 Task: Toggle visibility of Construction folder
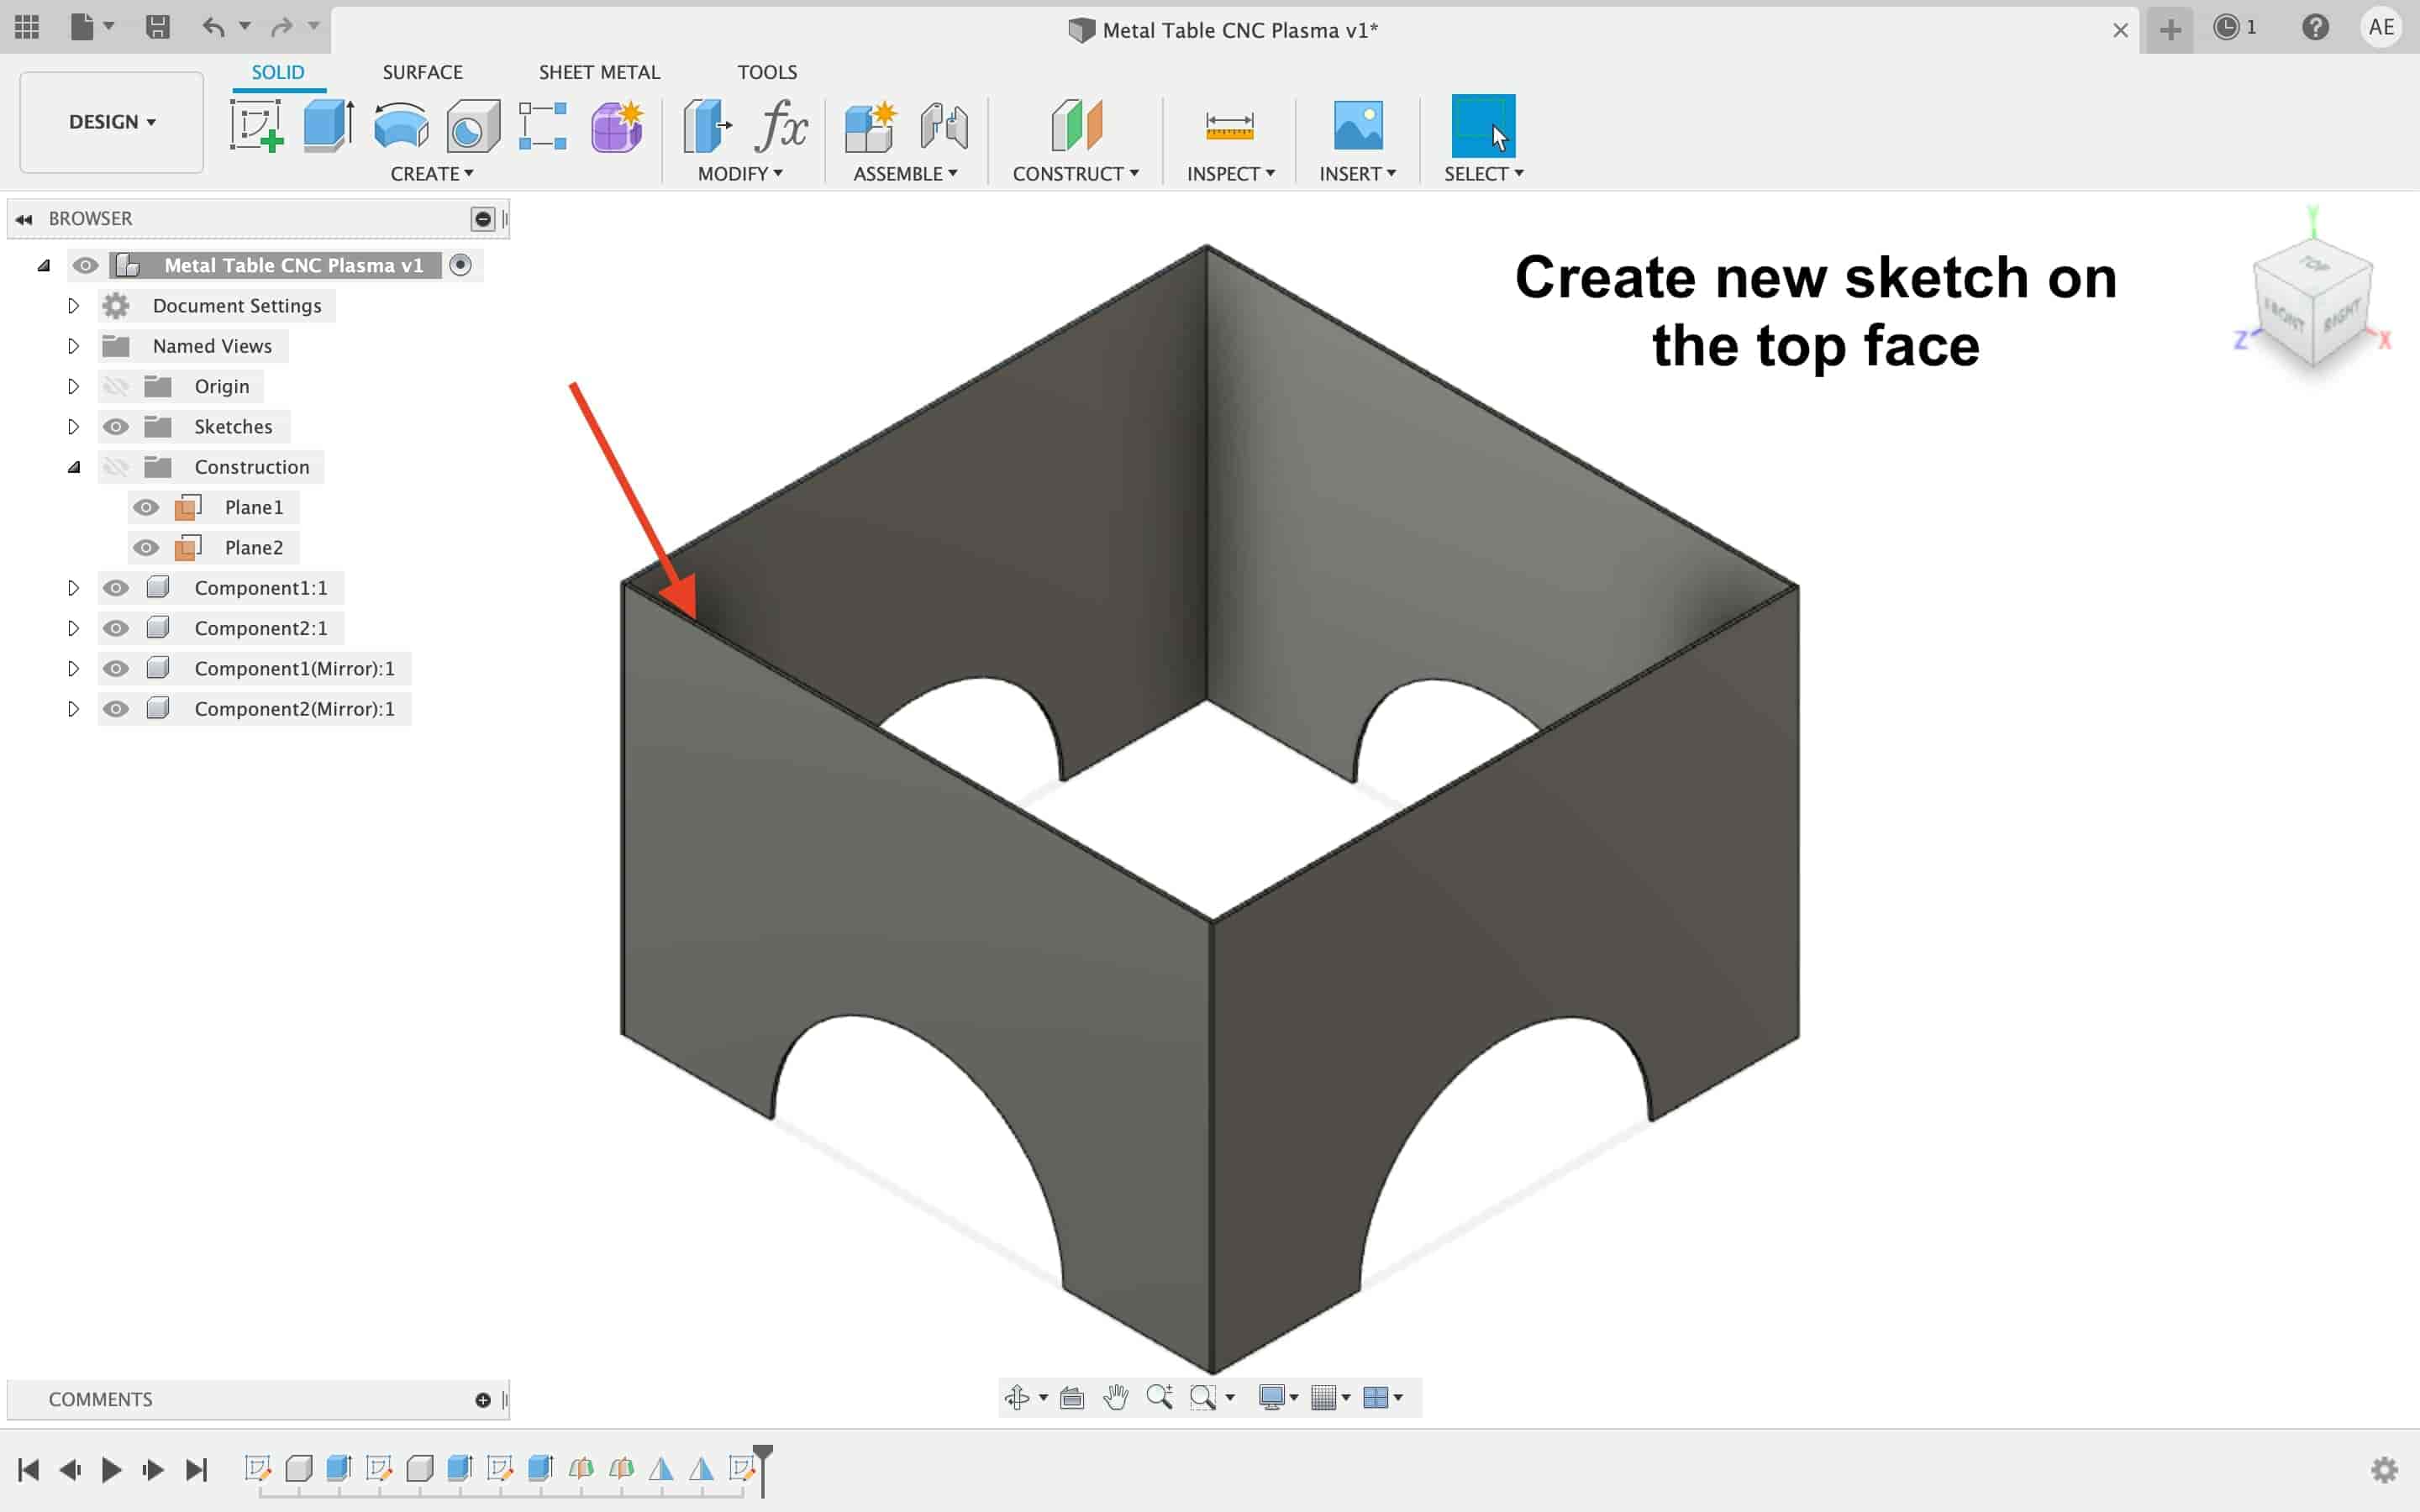(x=116, y=467)
